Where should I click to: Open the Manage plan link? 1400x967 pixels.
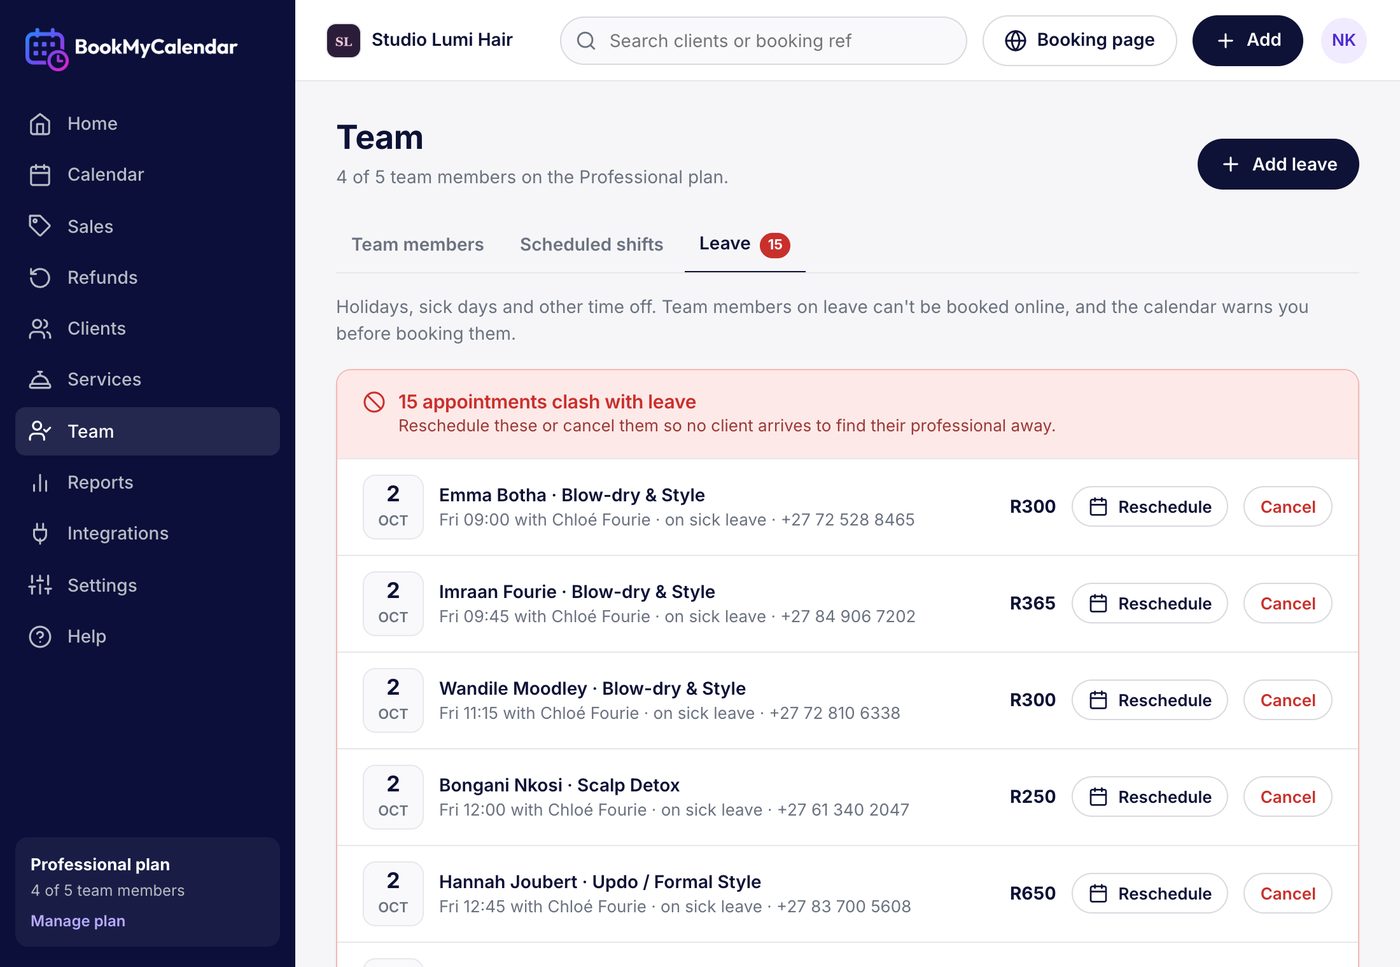click(x=78, y=921)
